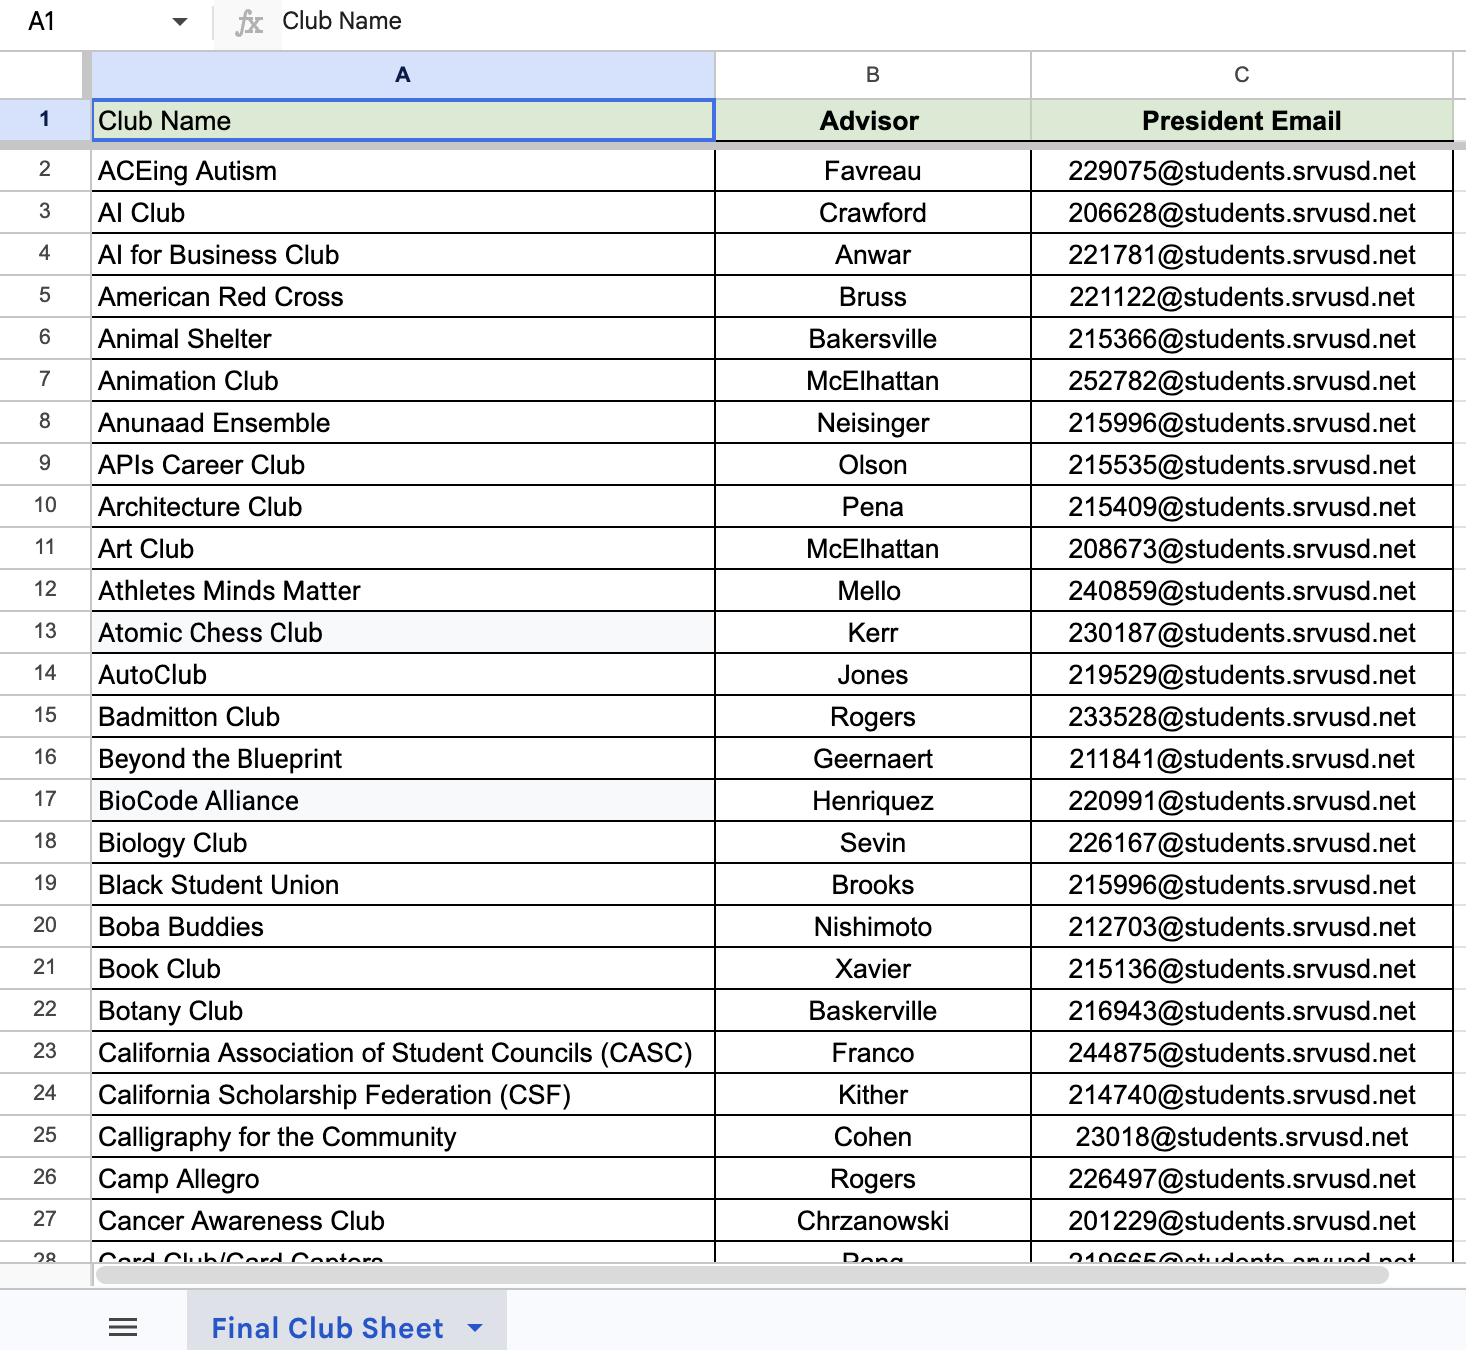
Task: Select the President Email header cell
Action: click(x=1242, y=120)
